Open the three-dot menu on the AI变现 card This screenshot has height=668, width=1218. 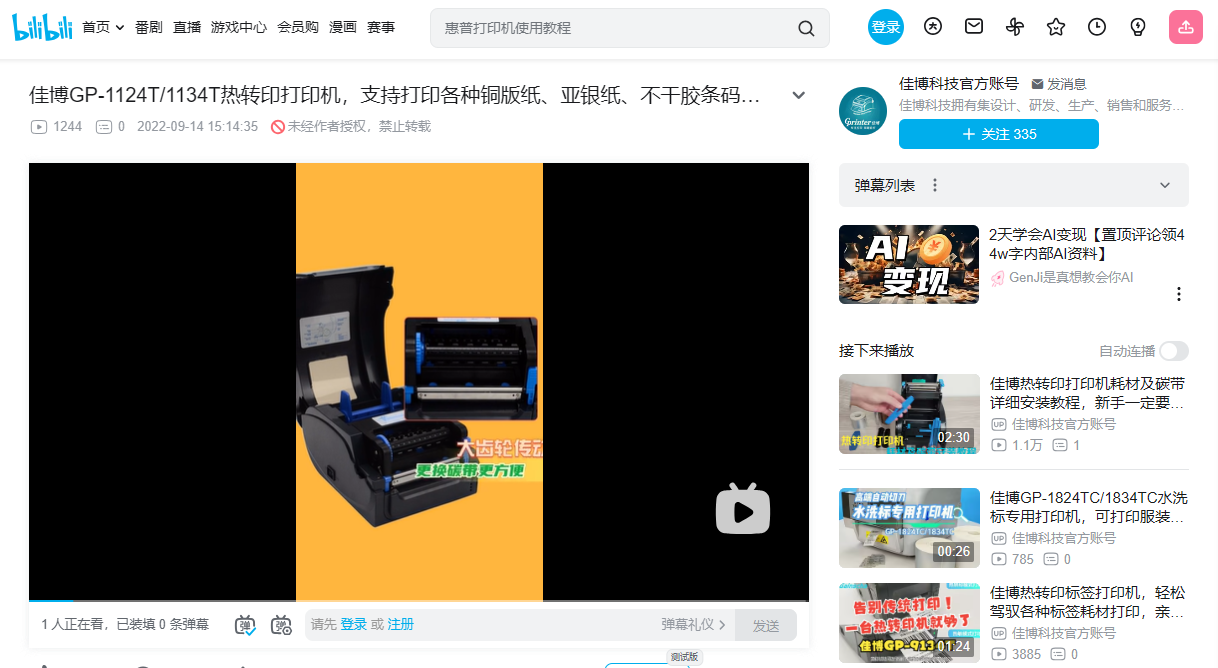(x=1179, y=294)
